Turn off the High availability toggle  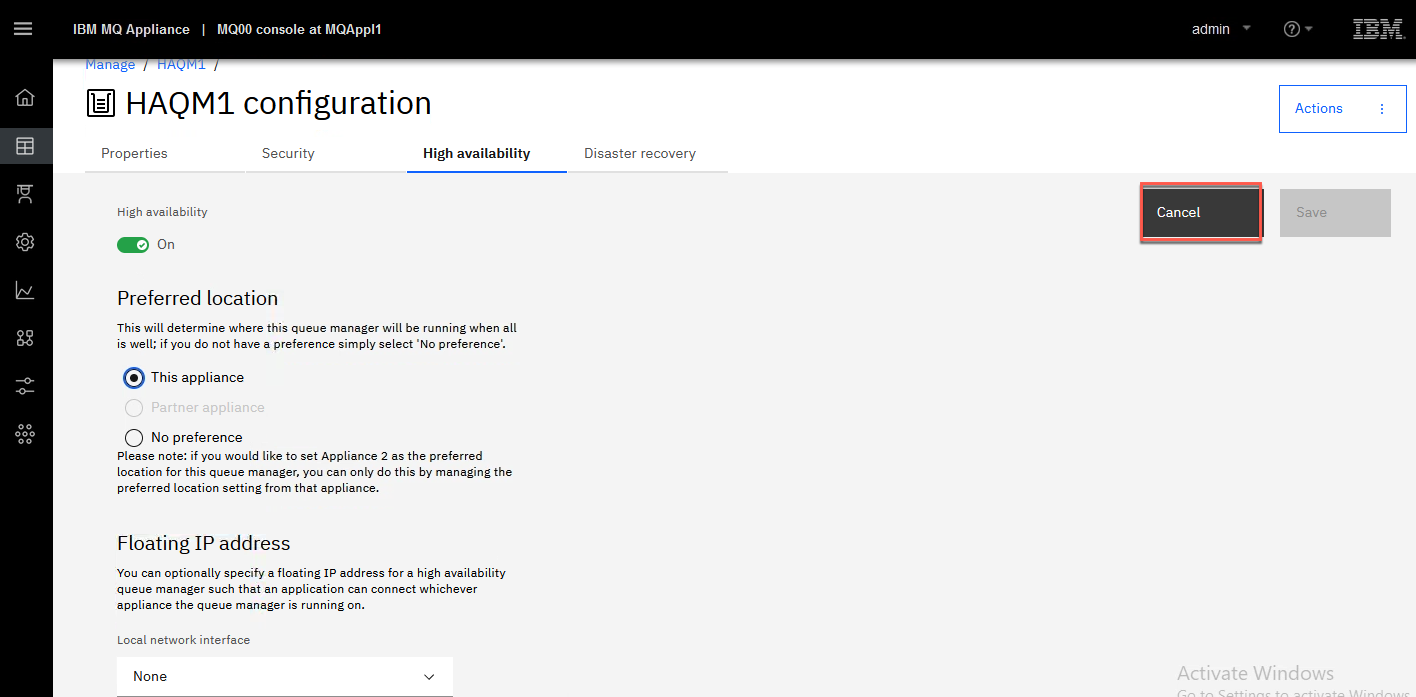pyautogui.click(x=133, y=244)
